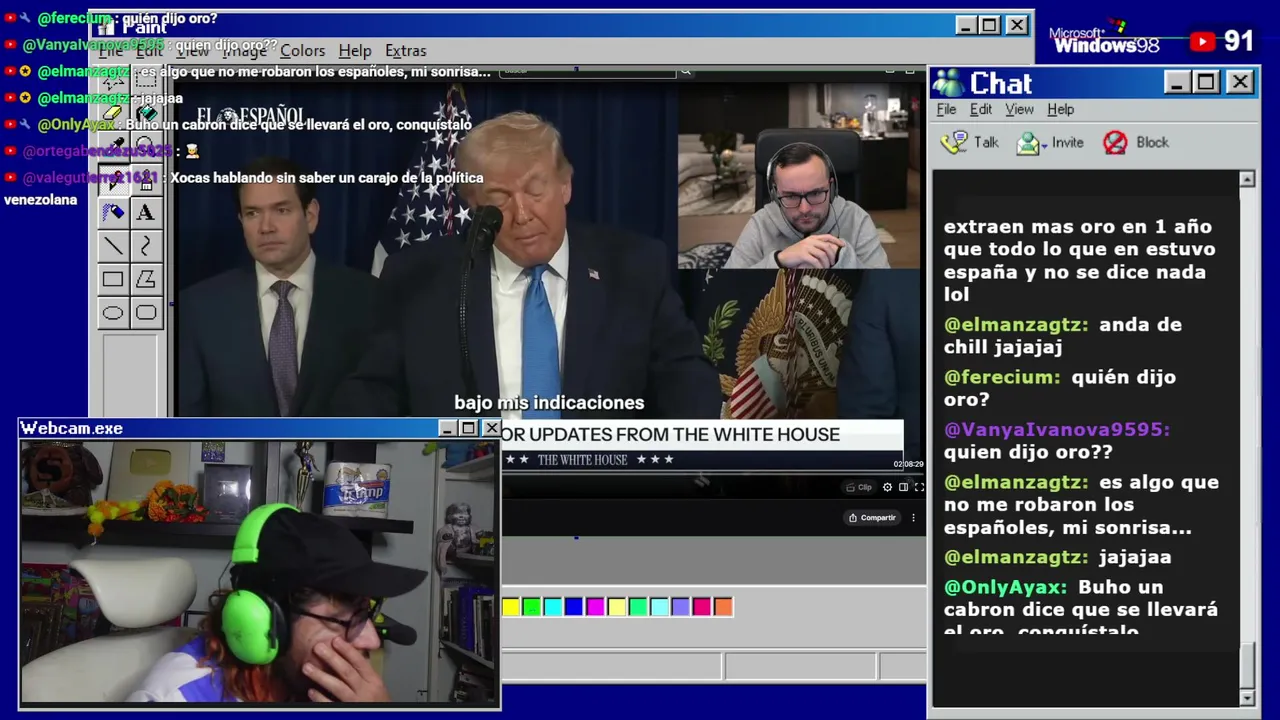Viewport: 1280px width, 720px height.
Task: Click the Chat scrollbar up arrow
Action: (x=1247, y=179)
